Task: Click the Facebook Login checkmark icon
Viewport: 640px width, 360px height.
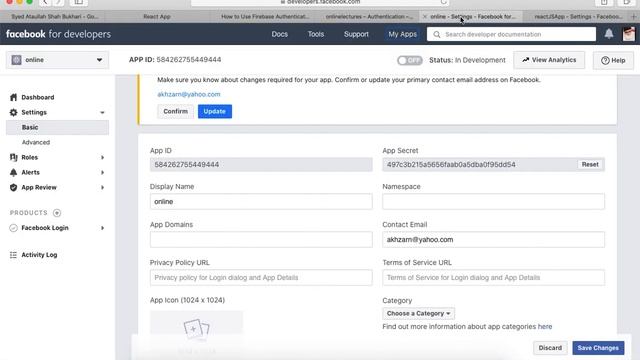Action: pos(13,228)
